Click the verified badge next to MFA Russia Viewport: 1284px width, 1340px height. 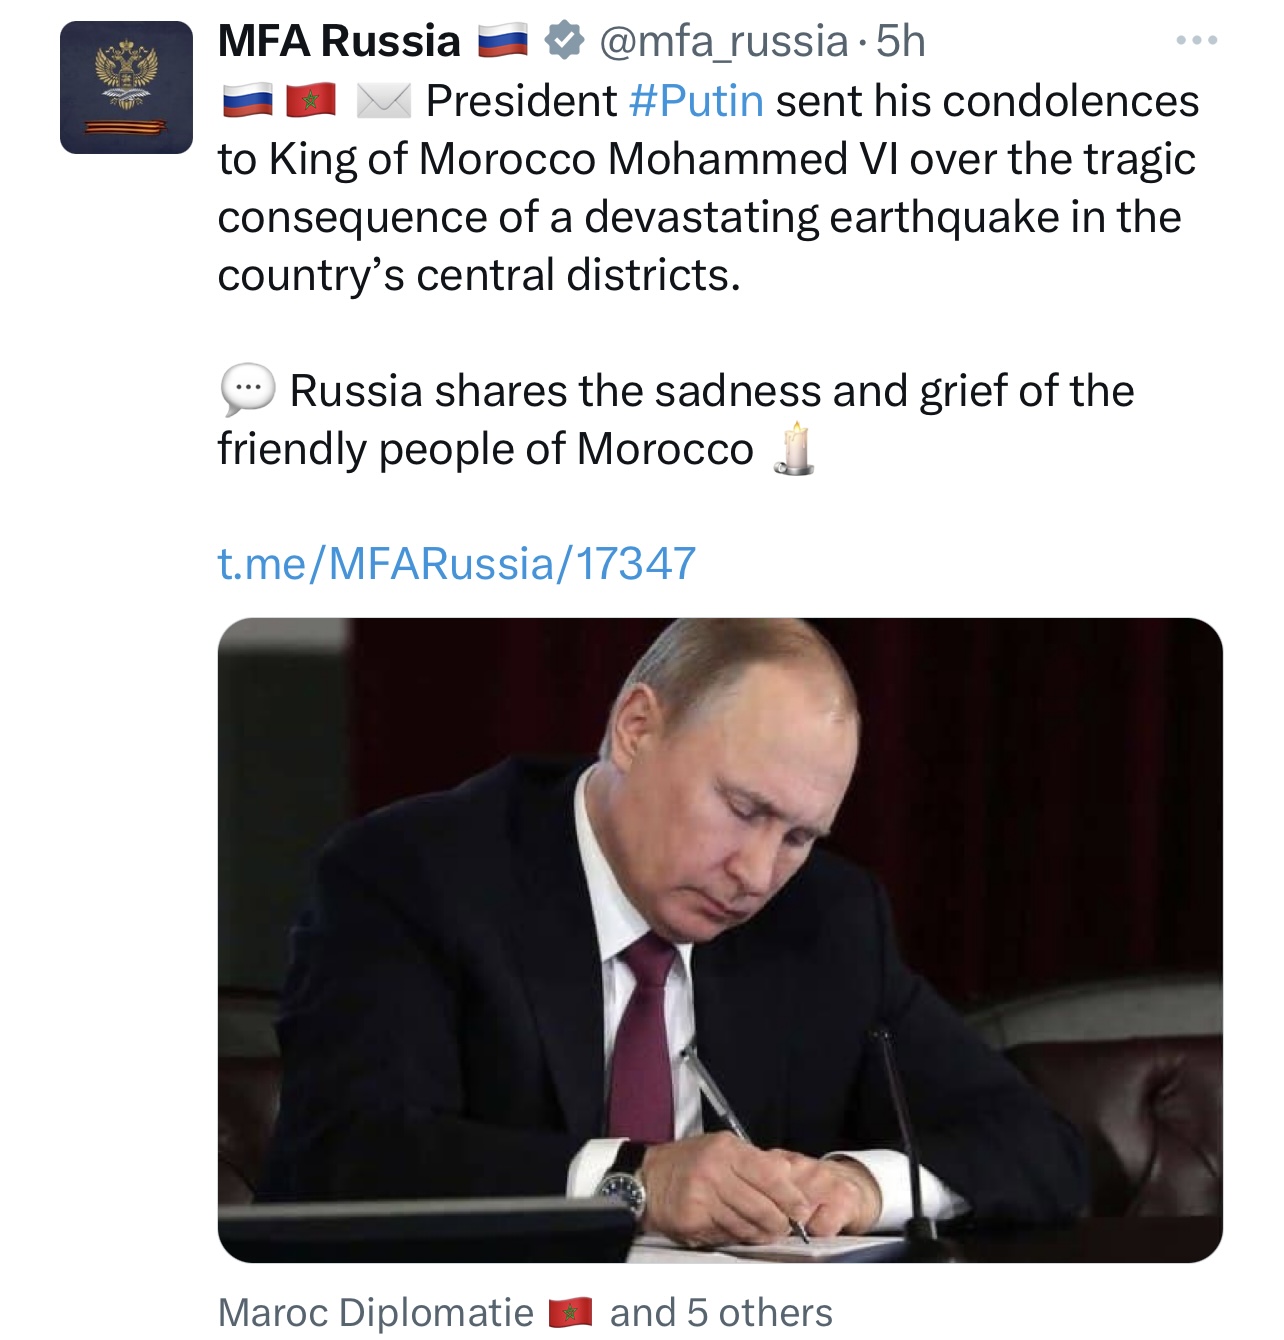pyautogui.click(x=564, y=41)
